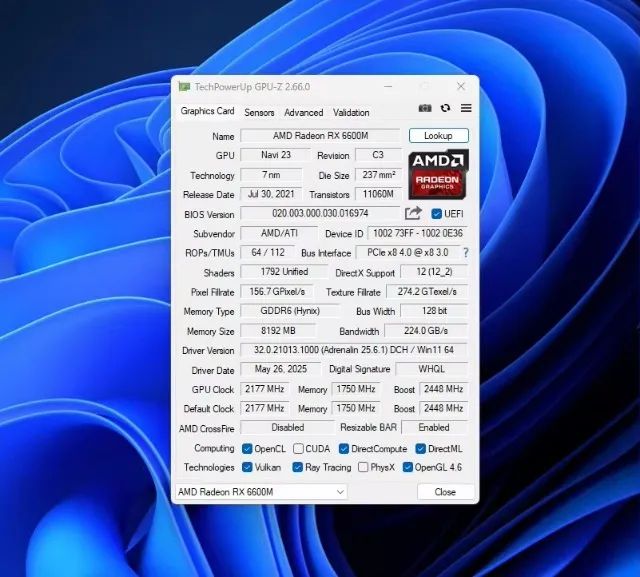Open the Advanced tab
640x577 pixels.
304,113
